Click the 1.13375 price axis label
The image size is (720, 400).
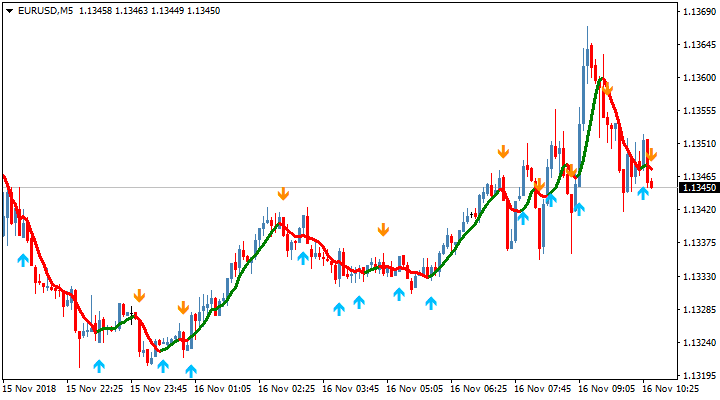pos(699,243)
